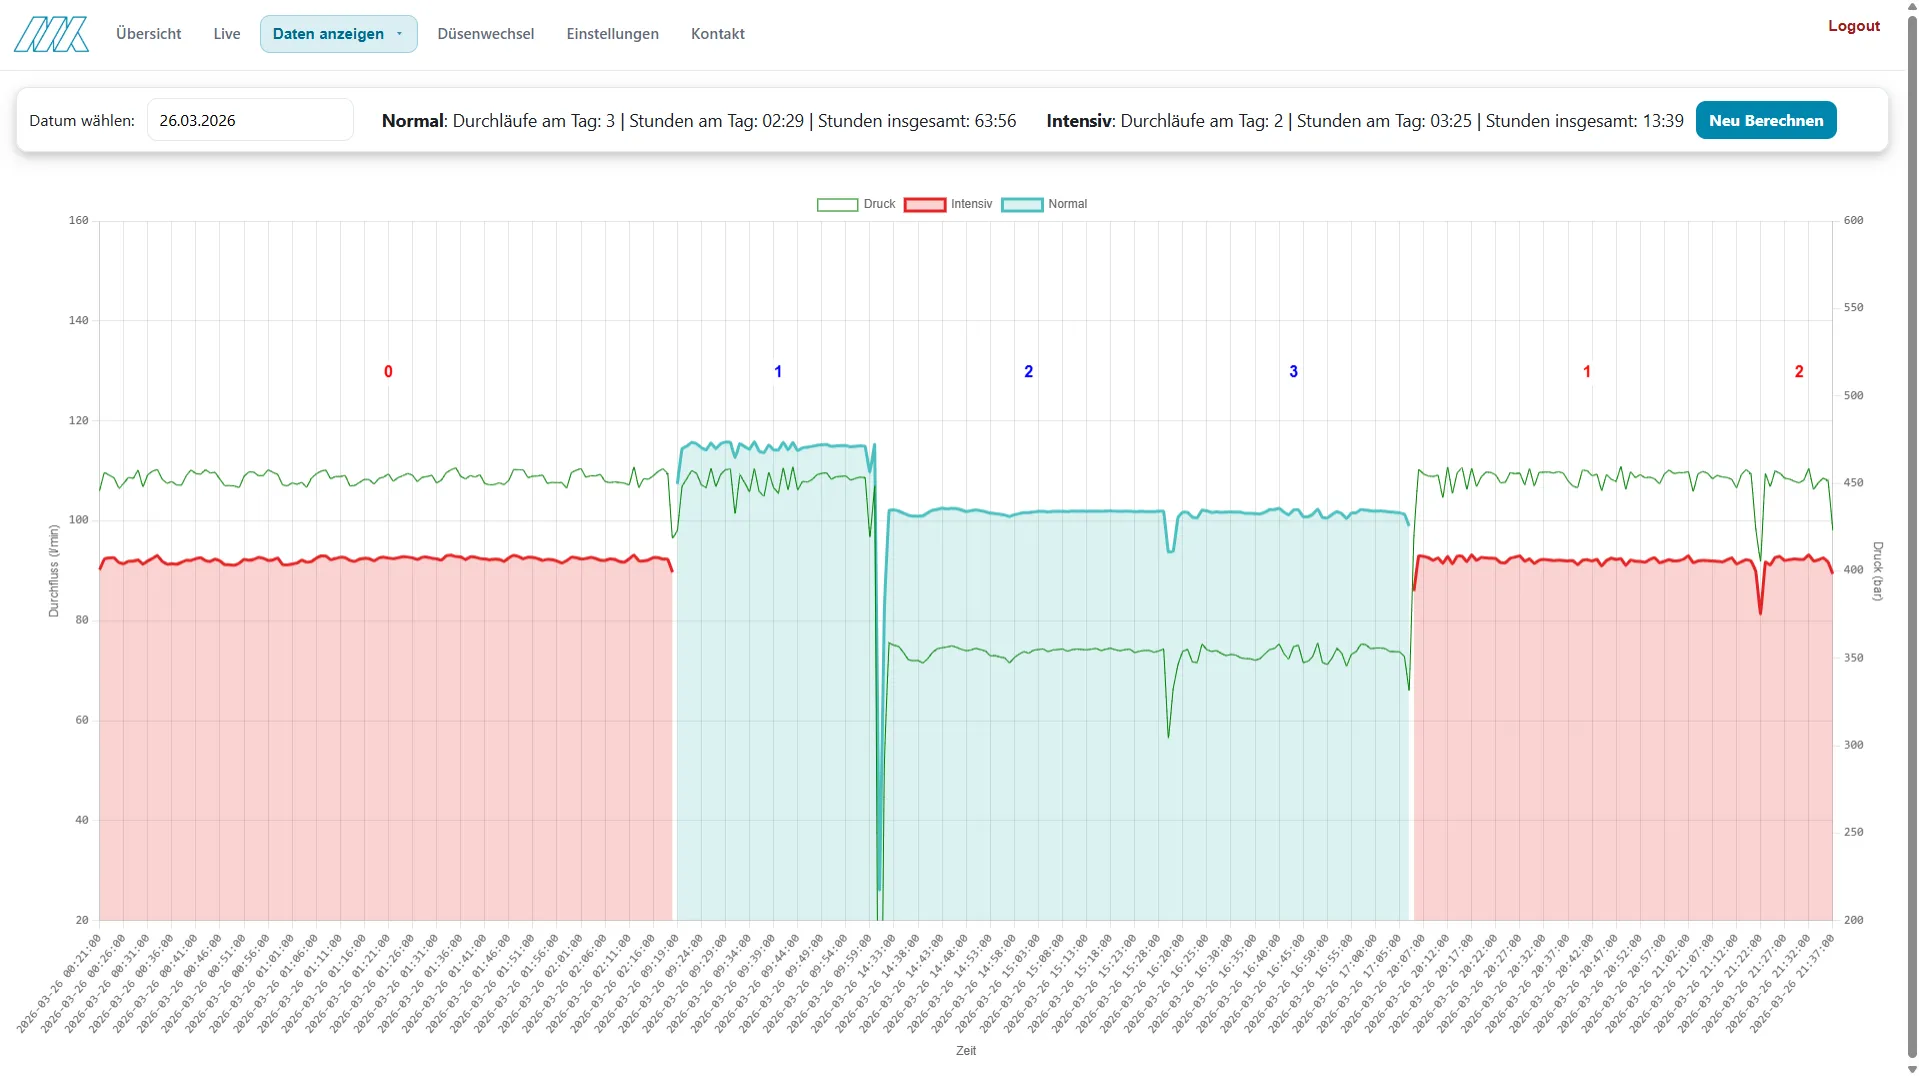
Task: Go to the Live view
Action: click(227, 34)
